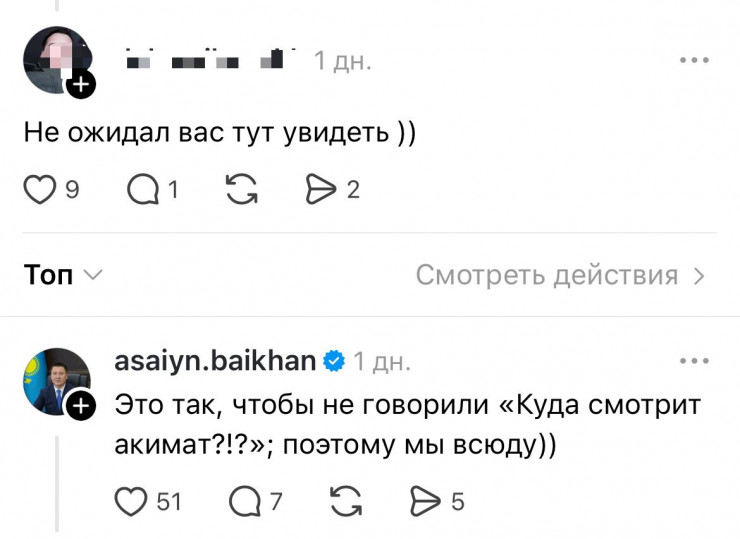
Task: Repost asaiyn.baikhan's reply
Action: pyautogui.click(x=346, y=500)
